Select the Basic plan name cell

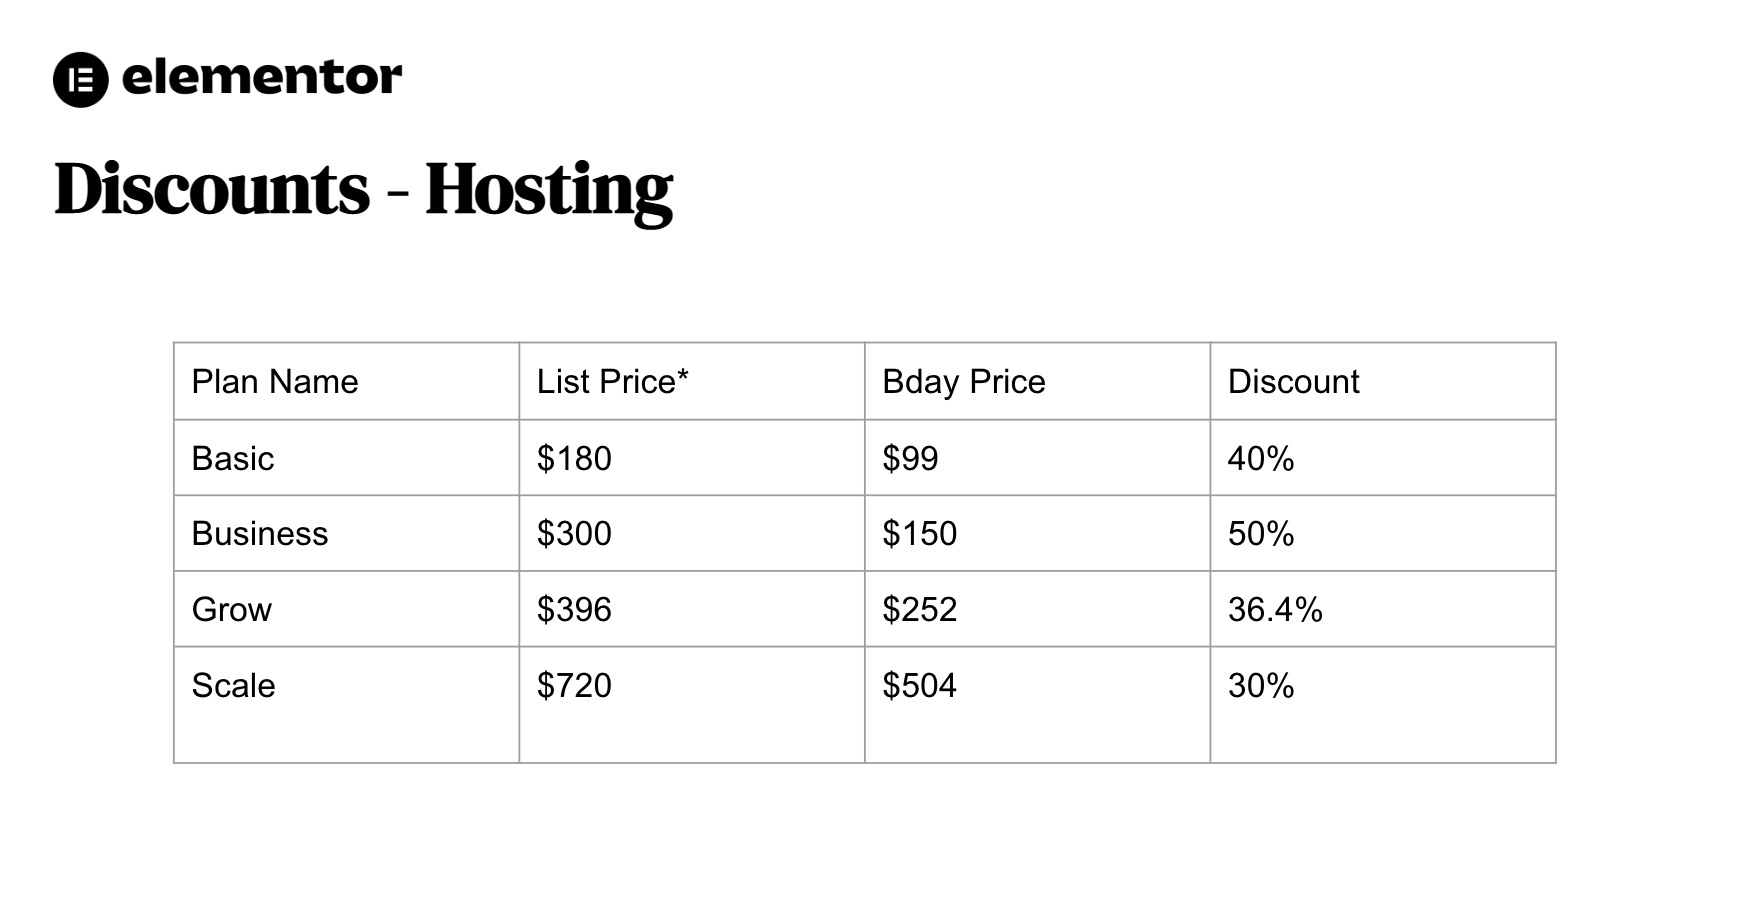pyautogui.click(x=346, y=458)
